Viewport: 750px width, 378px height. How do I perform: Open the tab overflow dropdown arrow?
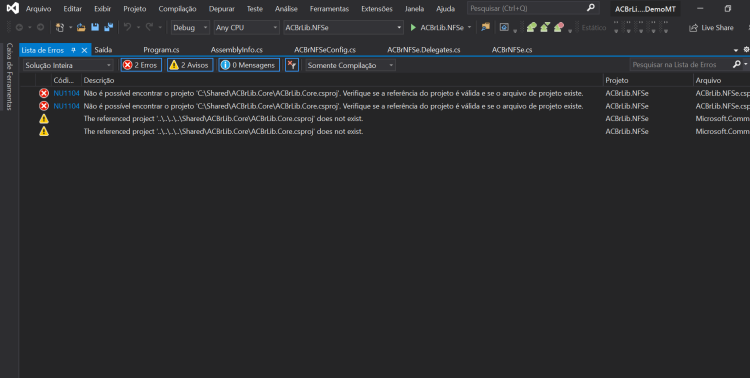pyautogui.click(x=736, y=50)
